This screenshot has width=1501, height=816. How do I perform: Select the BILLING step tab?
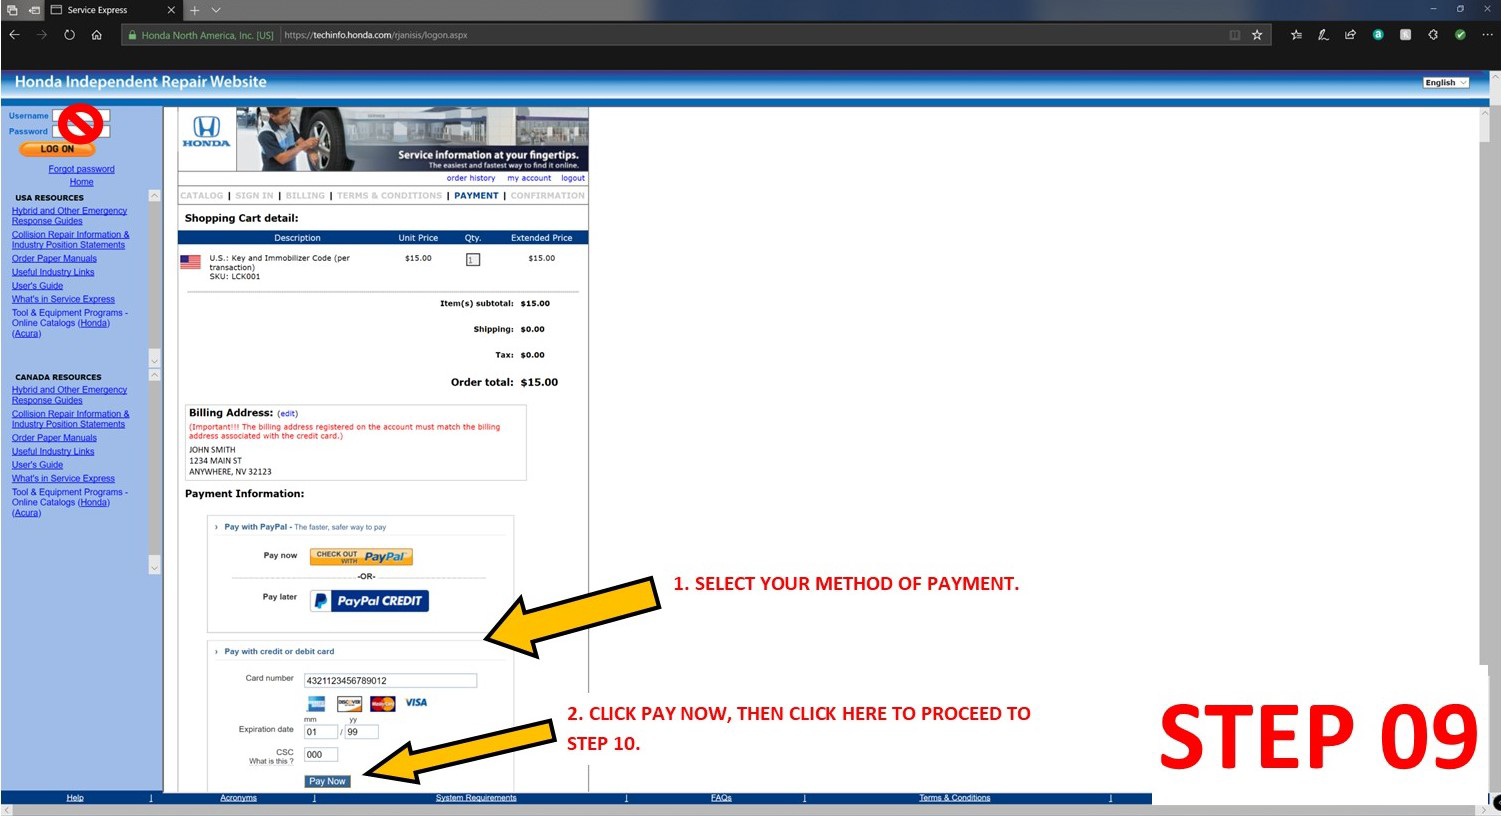[305, 196]
